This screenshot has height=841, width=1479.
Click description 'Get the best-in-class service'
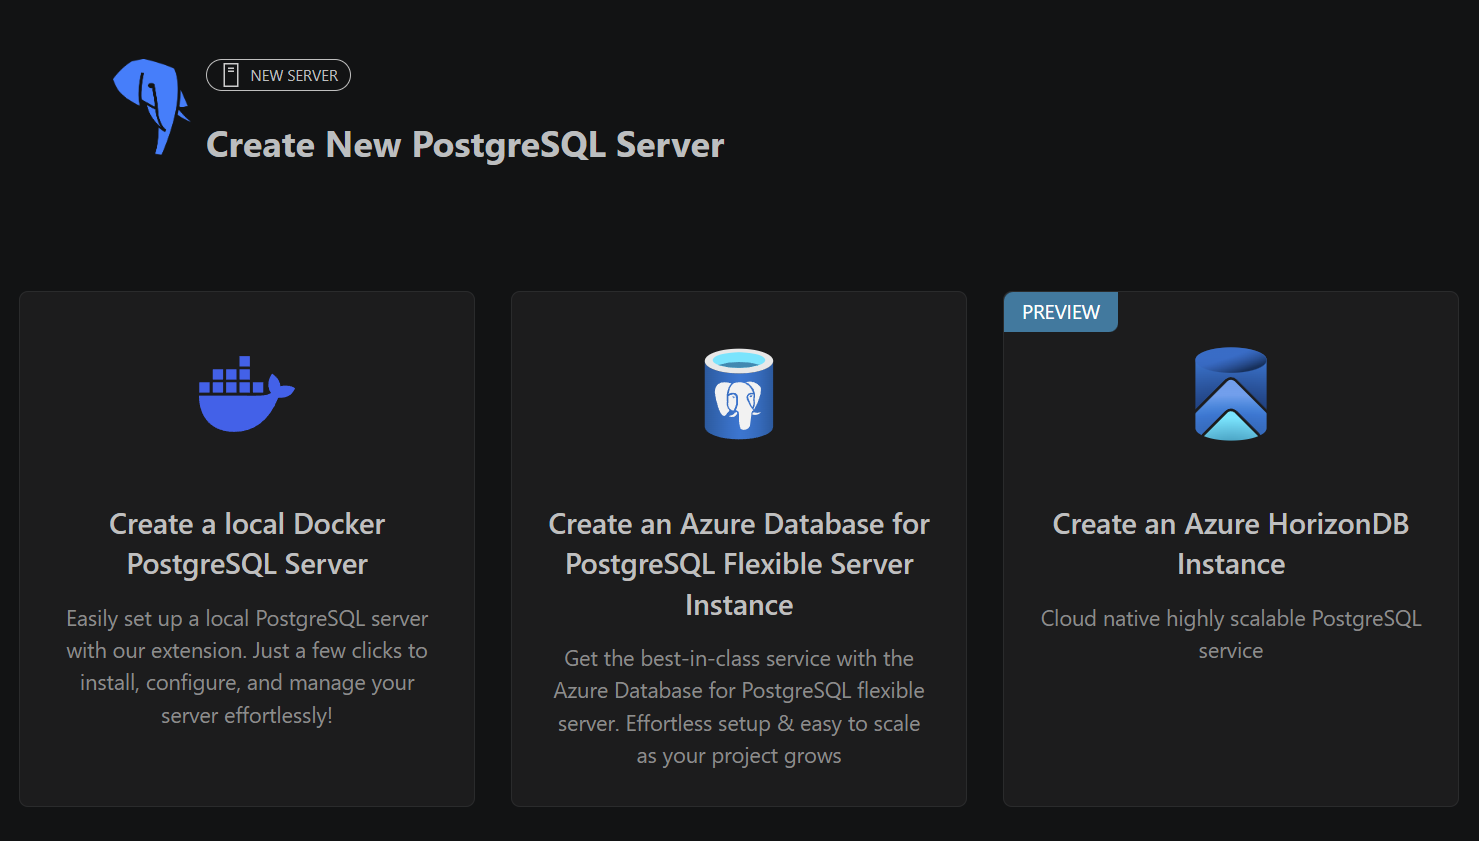(x=739, y=707)
